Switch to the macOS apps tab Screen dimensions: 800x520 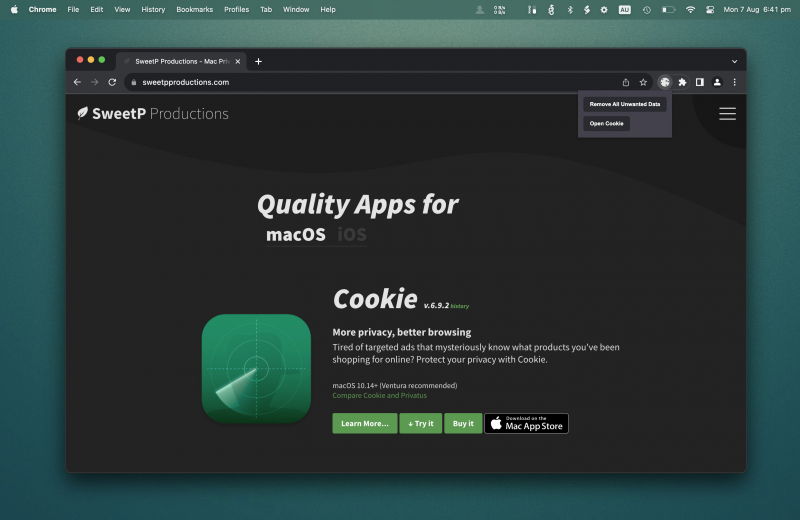(x=295, y=235)
